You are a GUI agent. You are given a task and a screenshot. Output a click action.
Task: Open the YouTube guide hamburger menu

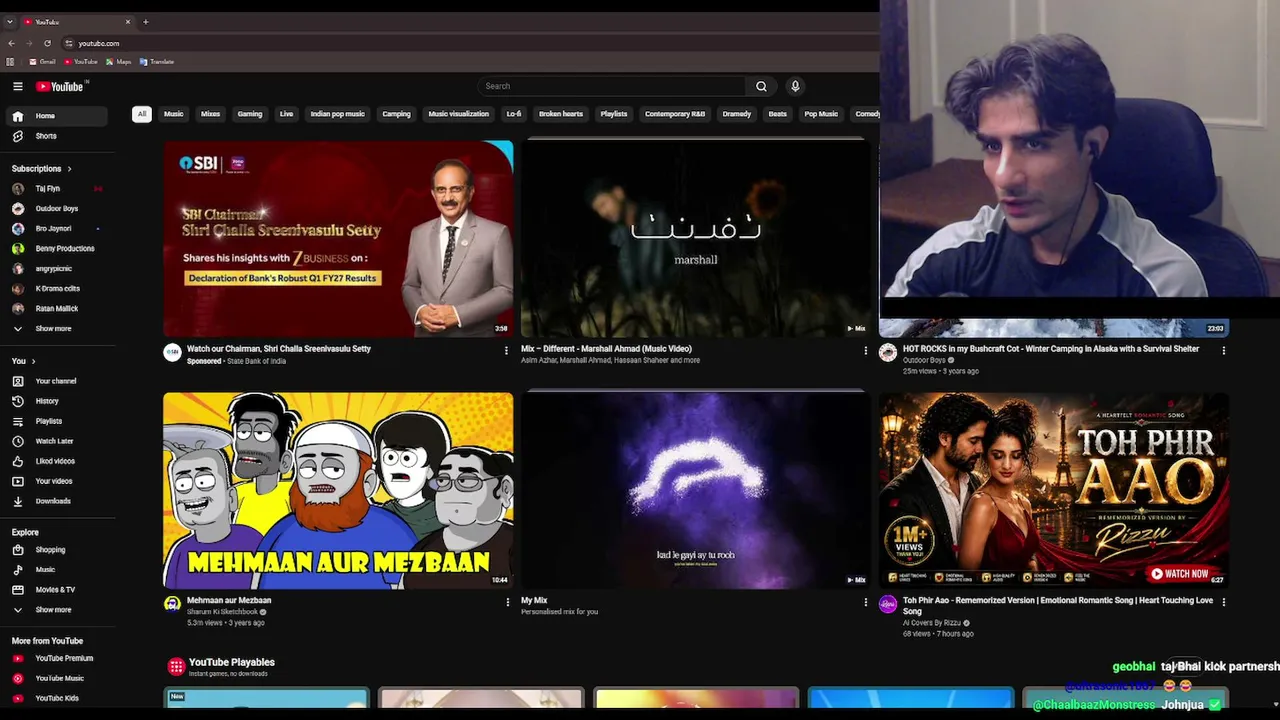(x=17, y=87)
